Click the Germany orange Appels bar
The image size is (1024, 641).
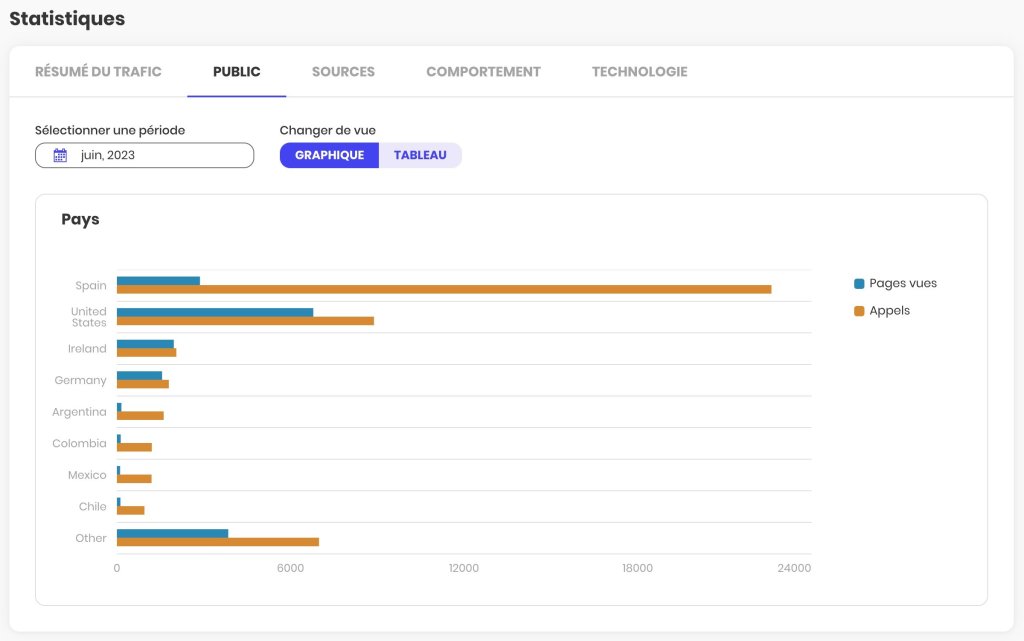tap(143, 384)
